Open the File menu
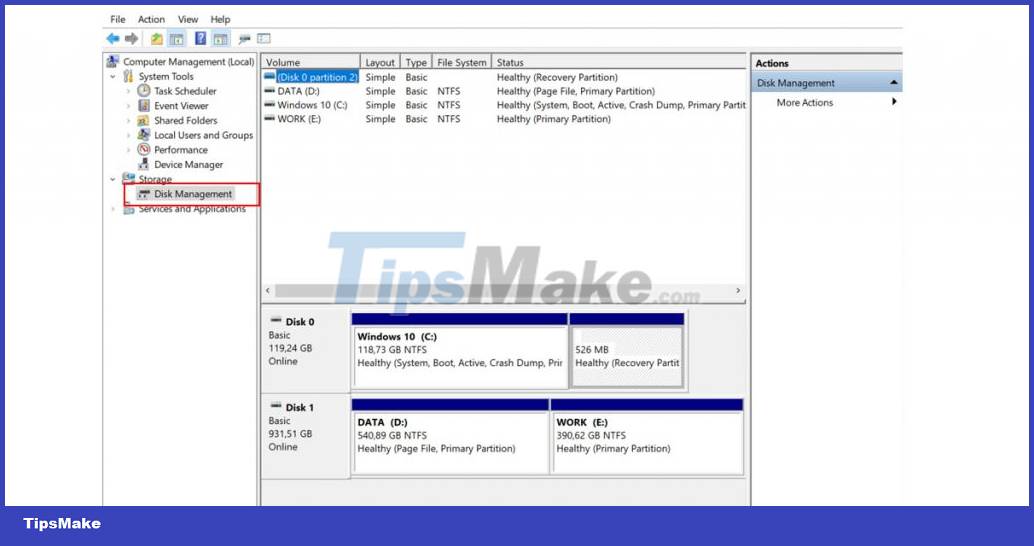This screenshot has height=546, width=1034. tap(118, 19)
